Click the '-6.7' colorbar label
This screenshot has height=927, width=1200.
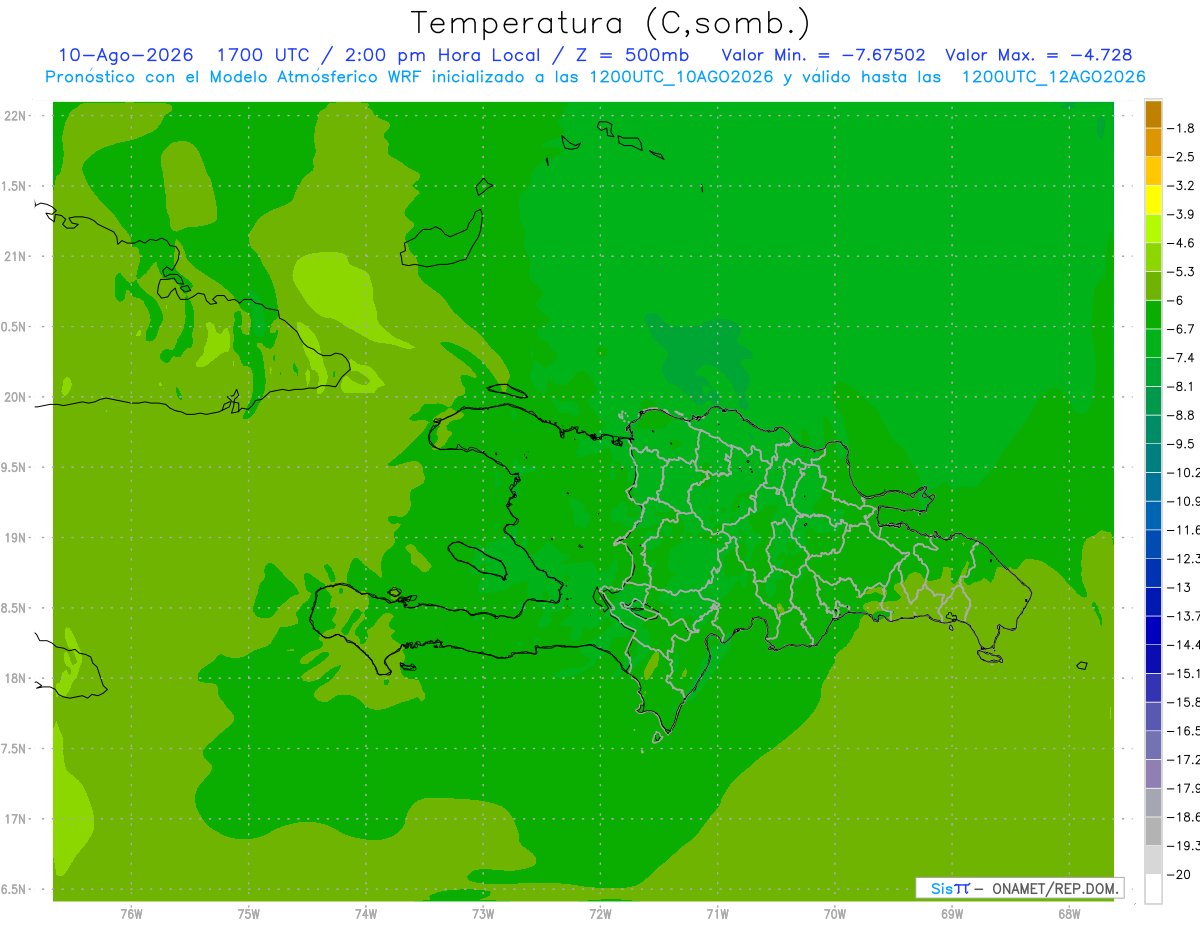1181,329
